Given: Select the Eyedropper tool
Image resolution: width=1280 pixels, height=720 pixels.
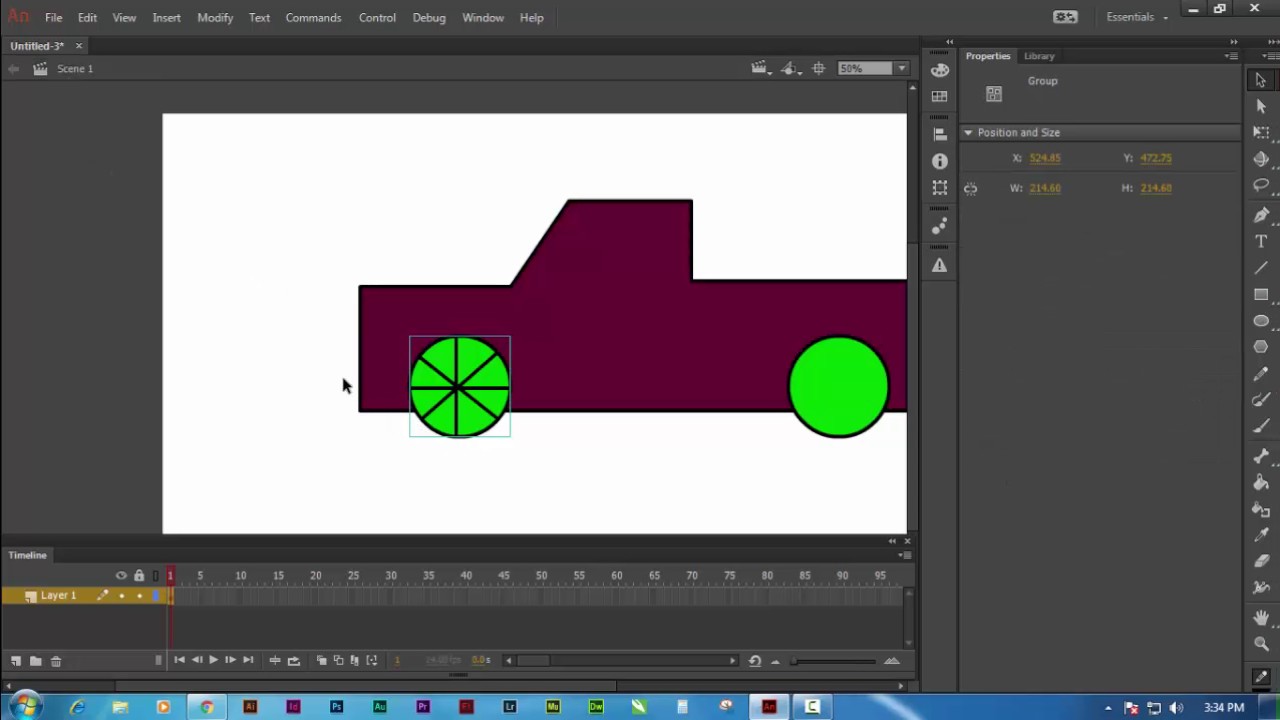Looking at the screenshot, I should pyautogui.click(x=1261, y=535).
